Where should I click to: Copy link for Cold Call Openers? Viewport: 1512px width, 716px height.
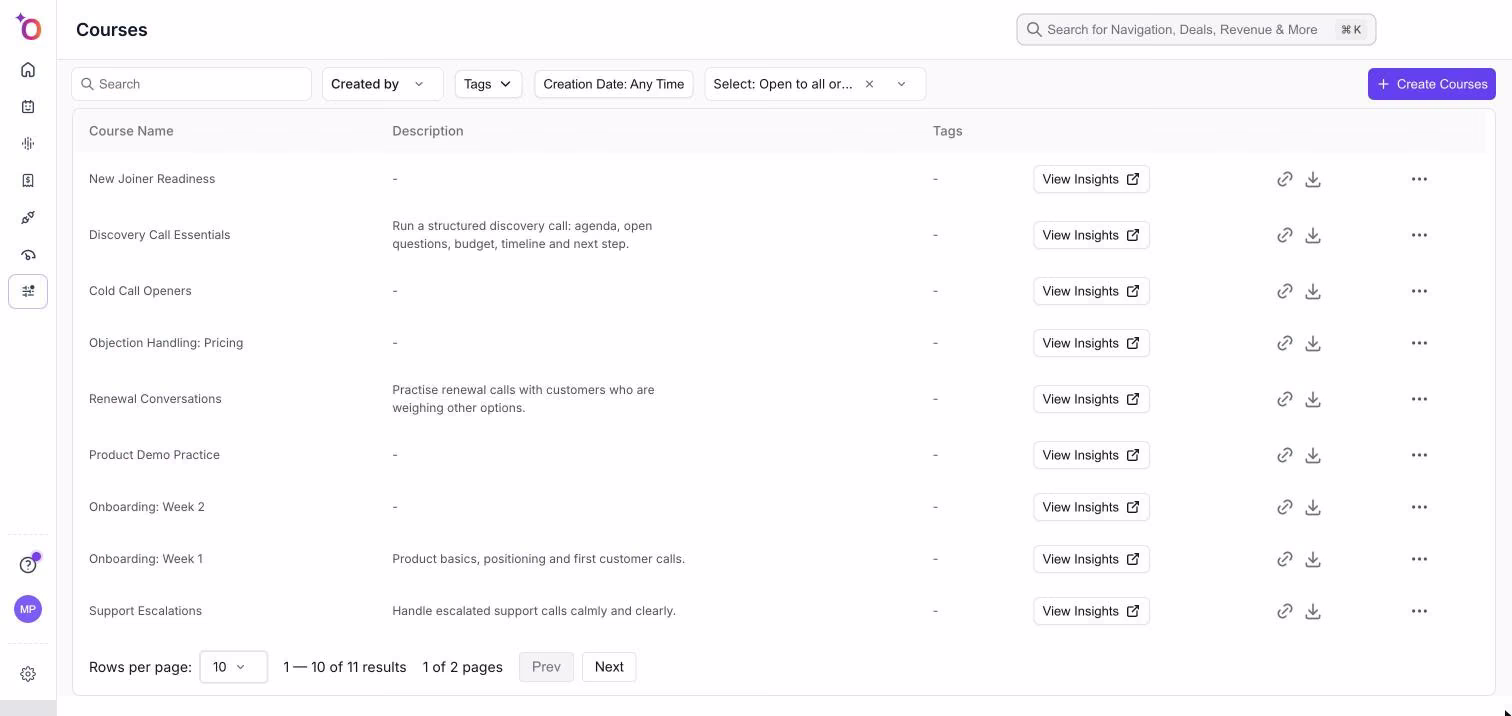[1285, 291]
